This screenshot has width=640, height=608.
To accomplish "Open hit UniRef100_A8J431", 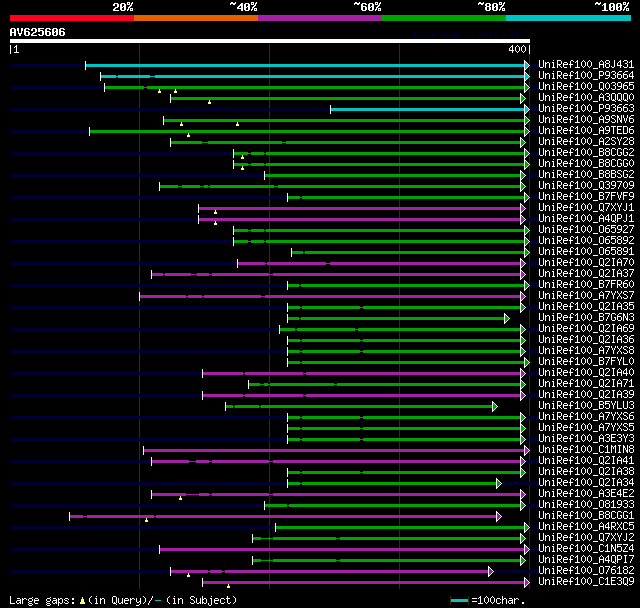I will coord(586,64).
